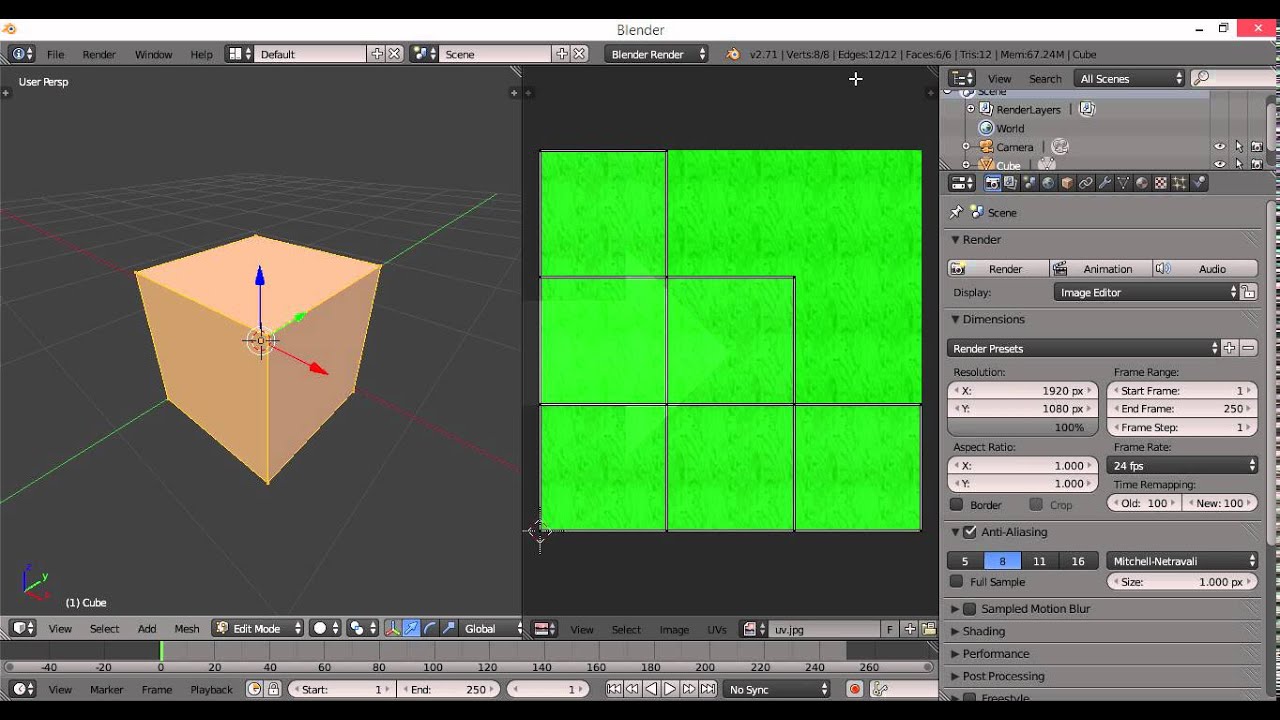Open the Render Layers properties tab

pyautogui.click(x=1010, y=183)
